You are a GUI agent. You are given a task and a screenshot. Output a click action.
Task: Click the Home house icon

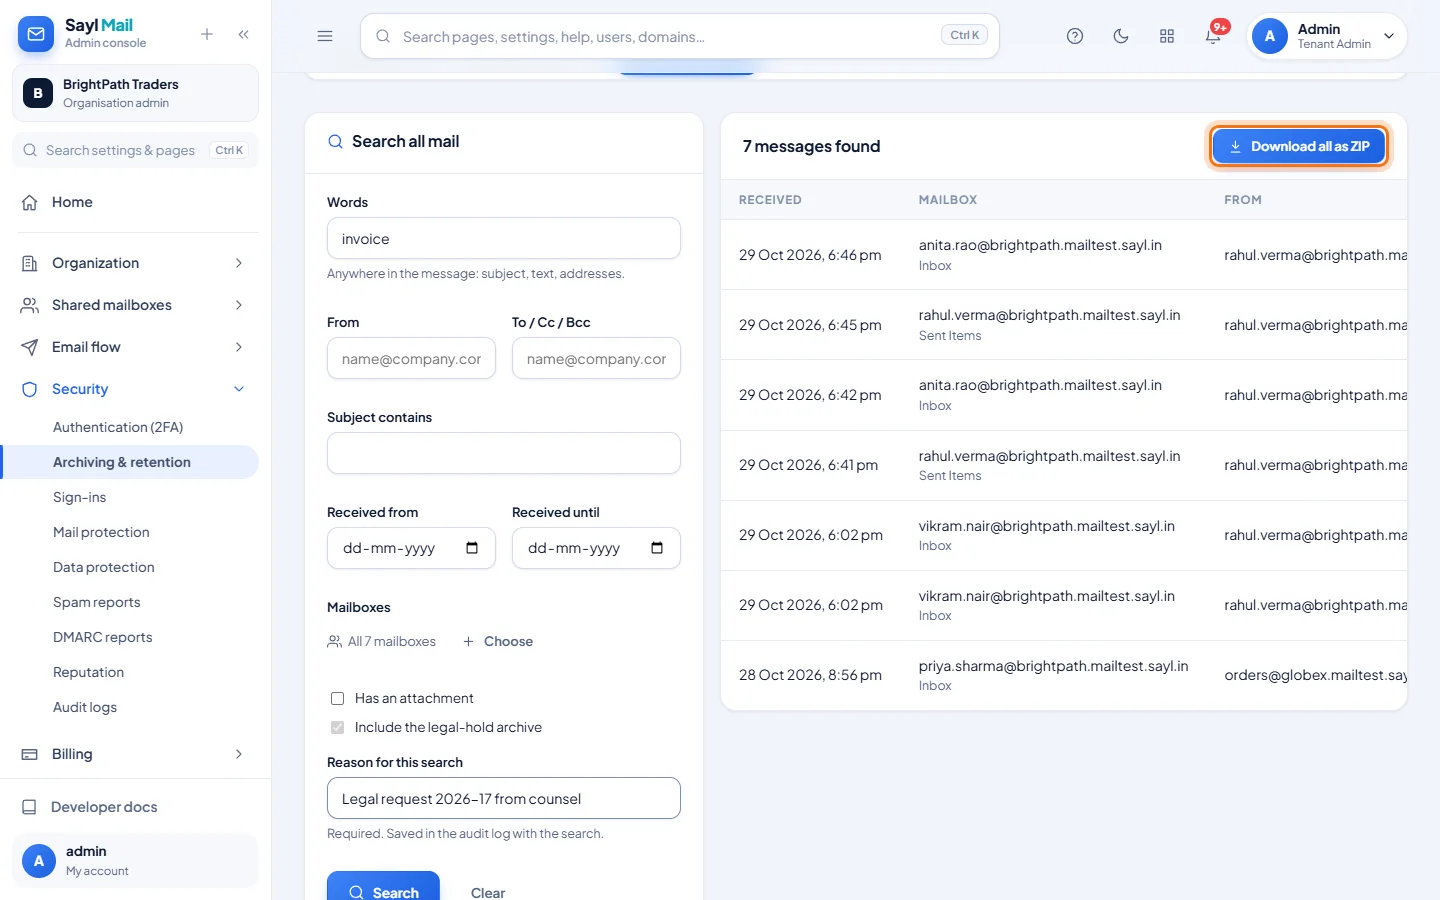pos(30,202)
